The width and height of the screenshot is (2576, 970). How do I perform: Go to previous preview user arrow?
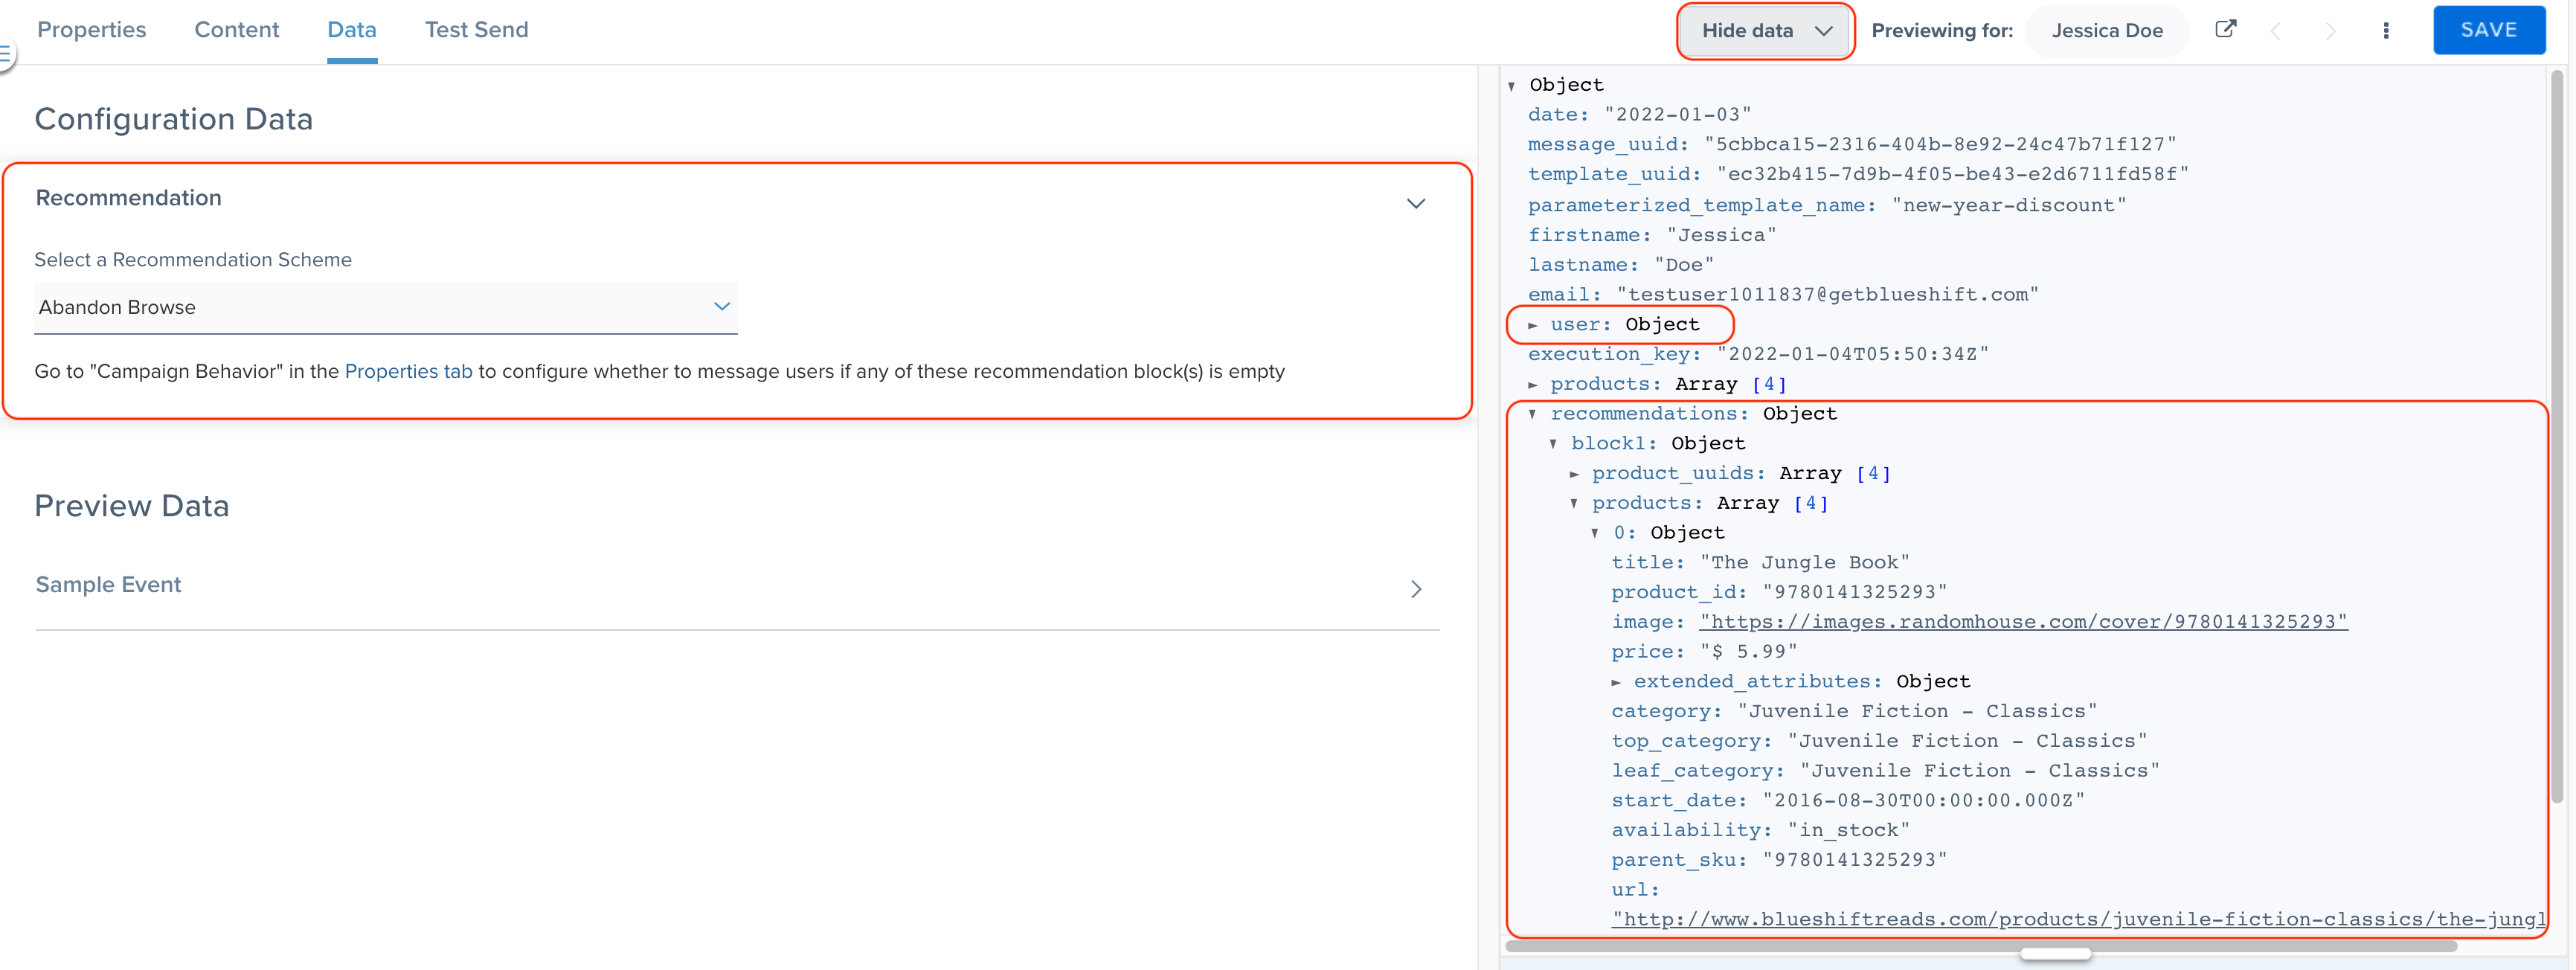click(x=2276, y=31)
